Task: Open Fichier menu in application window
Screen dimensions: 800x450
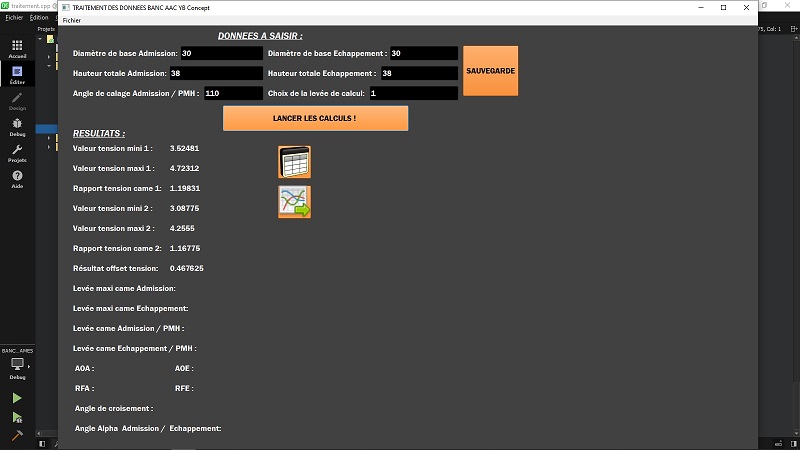Action: [x=72, y=20]
